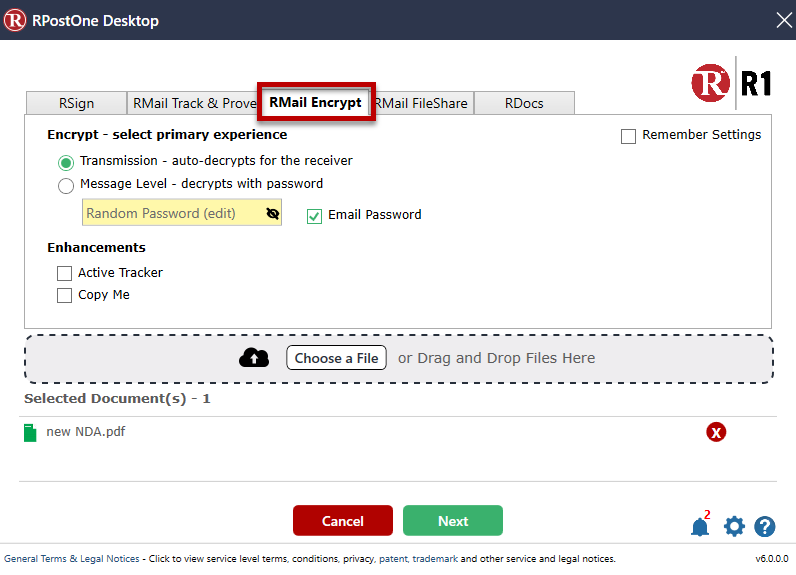The height and width of the screenshot is (575, 796).
Task: Click the red Cancel button
Action: pos(343,521)
